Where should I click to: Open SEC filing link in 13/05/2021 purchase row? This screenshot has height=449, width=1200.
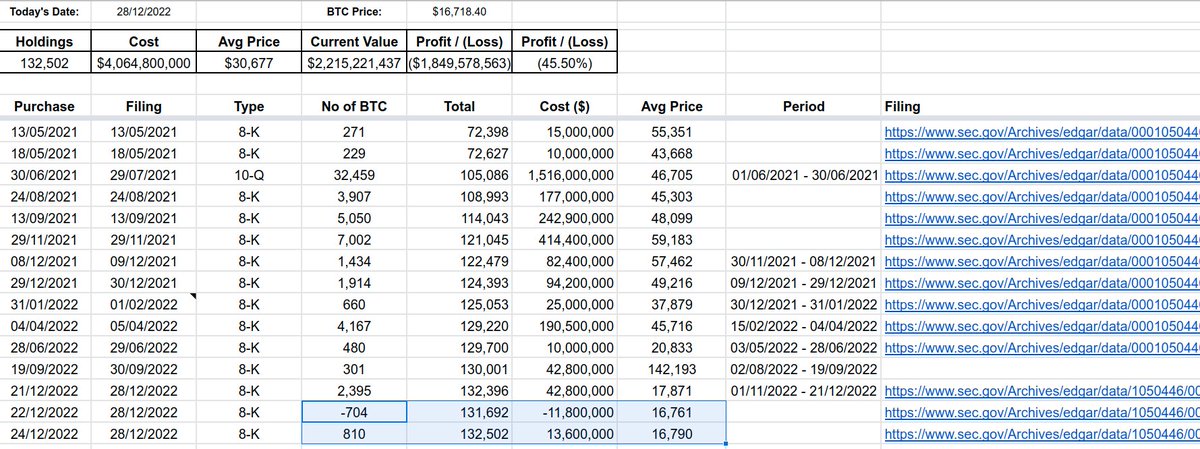(x=1042, y=130)
